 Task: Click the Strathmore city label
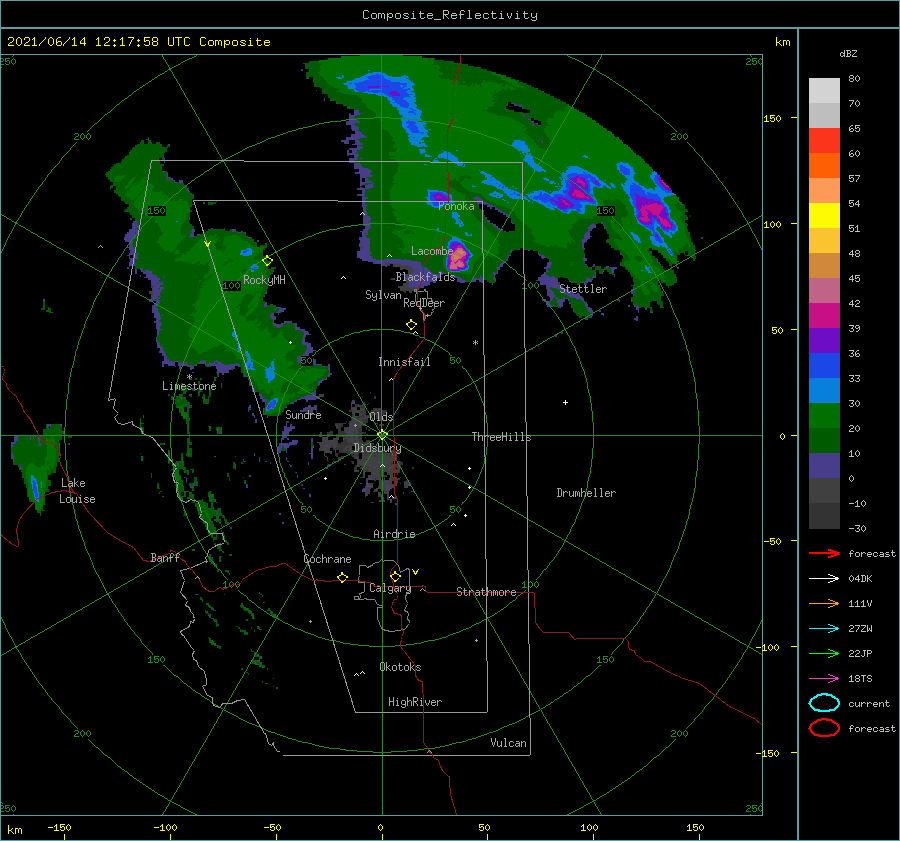[486, 592]
